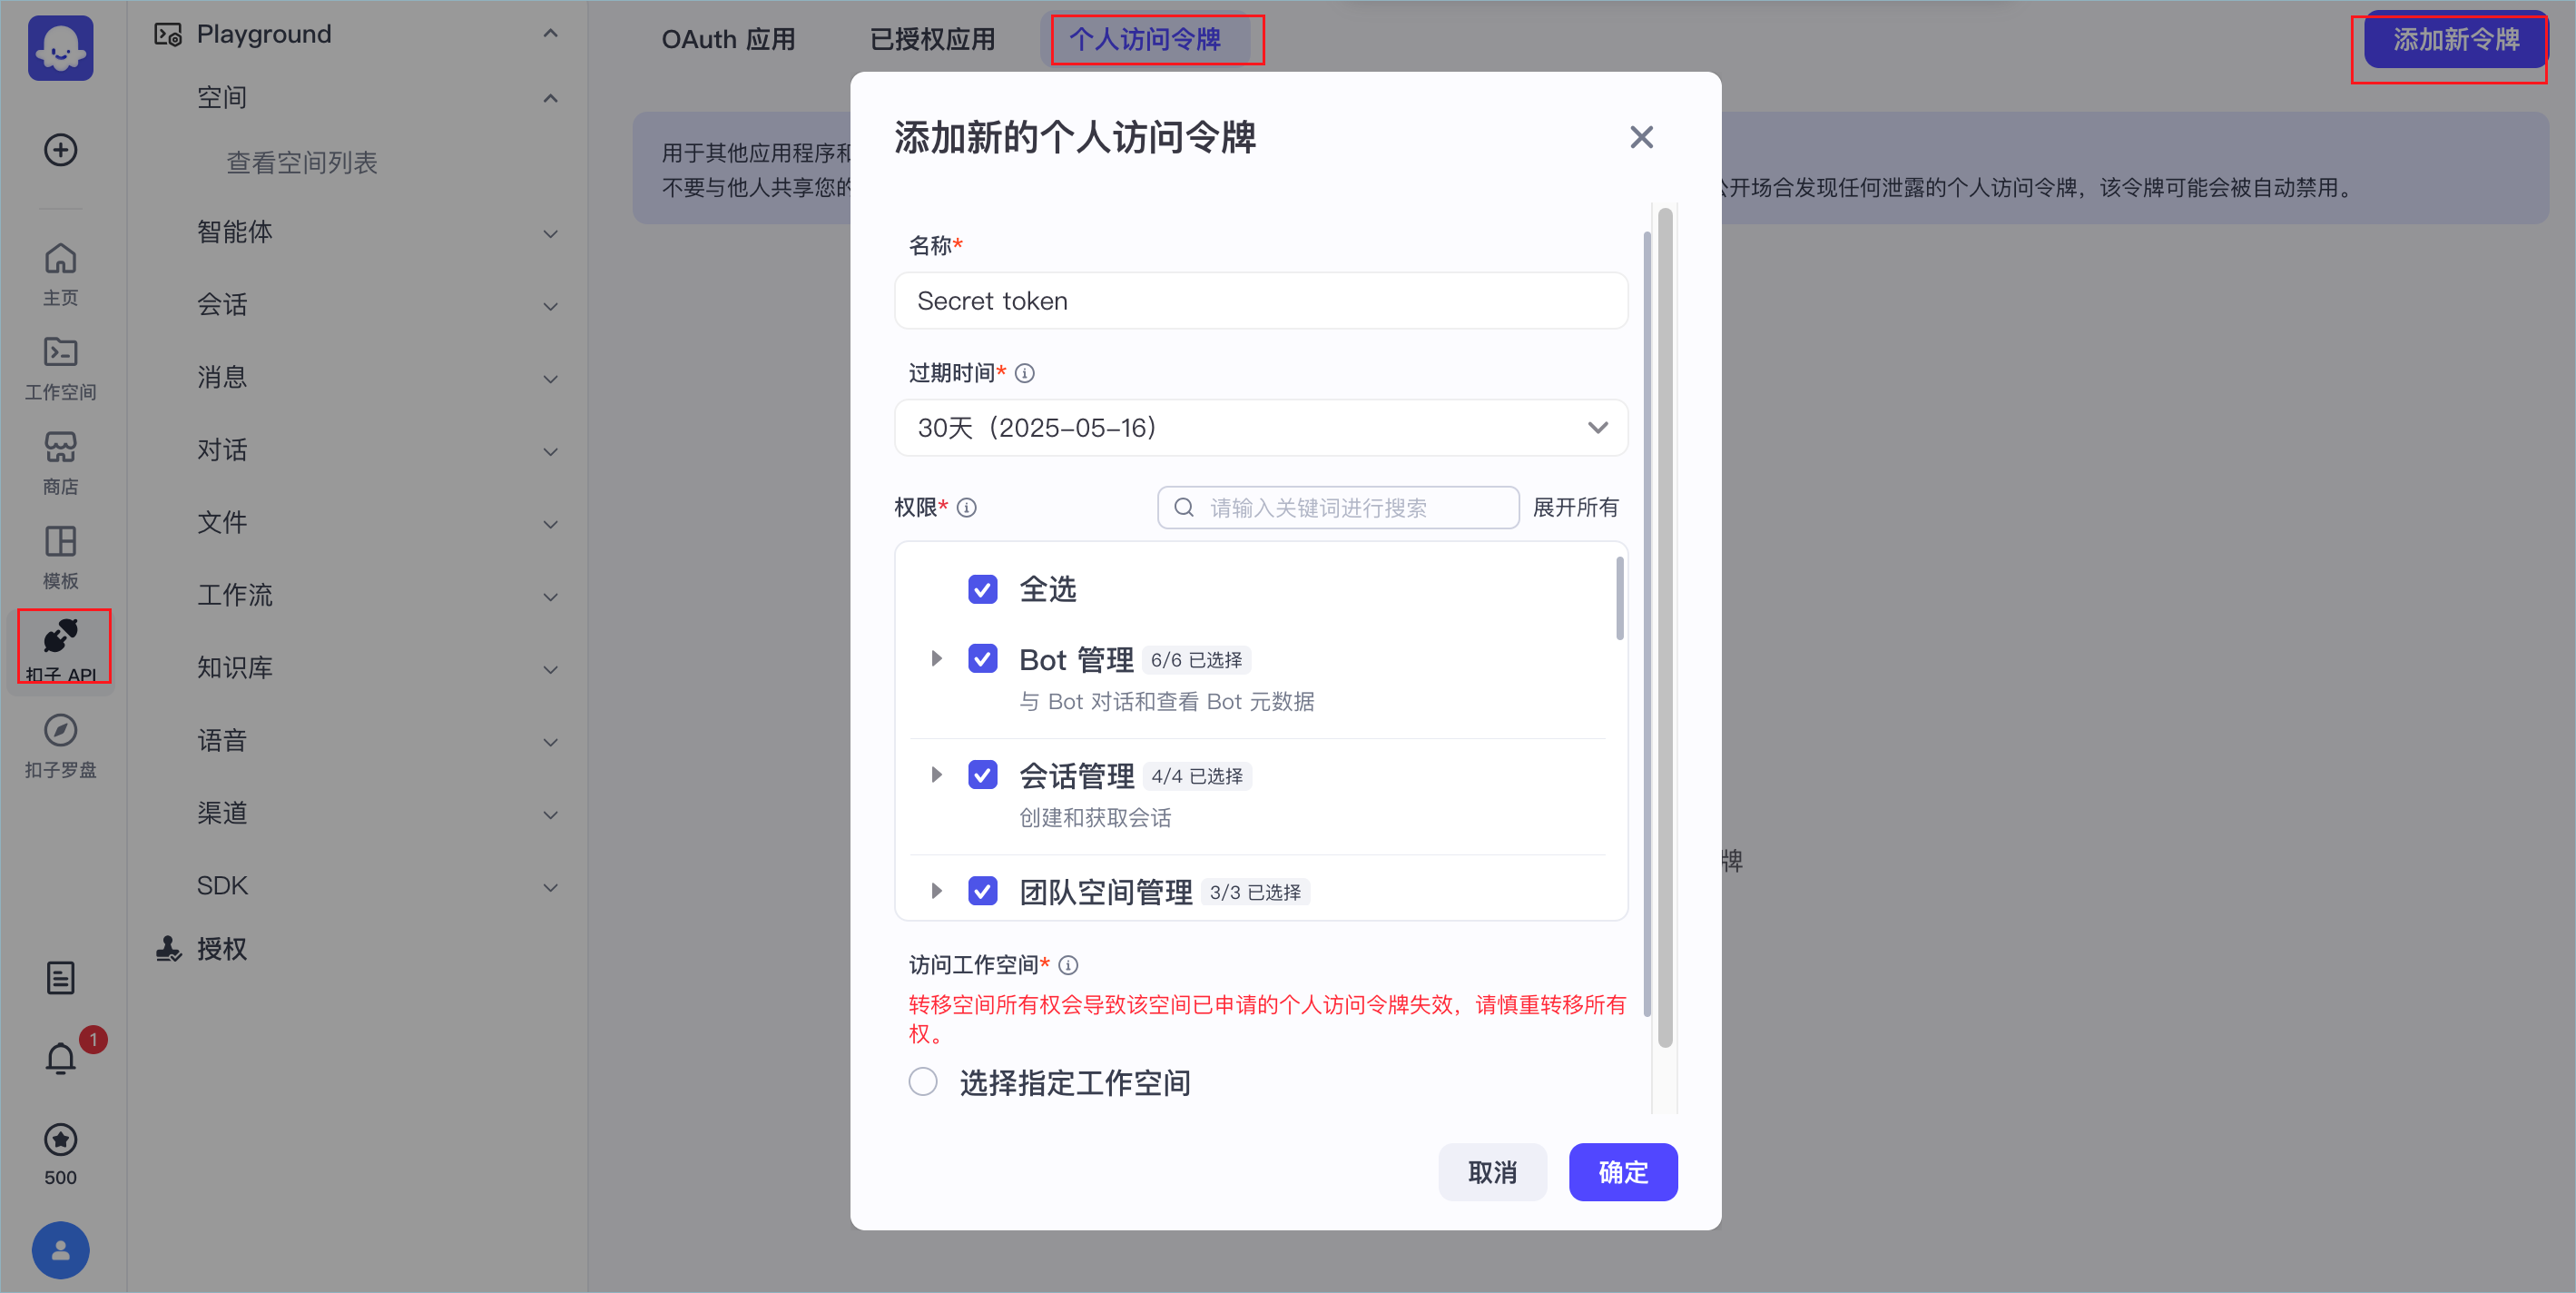Open the 工作空间 workspace icon
The width and height of the screenshot is (2576, 1293).
click(60, 368)
